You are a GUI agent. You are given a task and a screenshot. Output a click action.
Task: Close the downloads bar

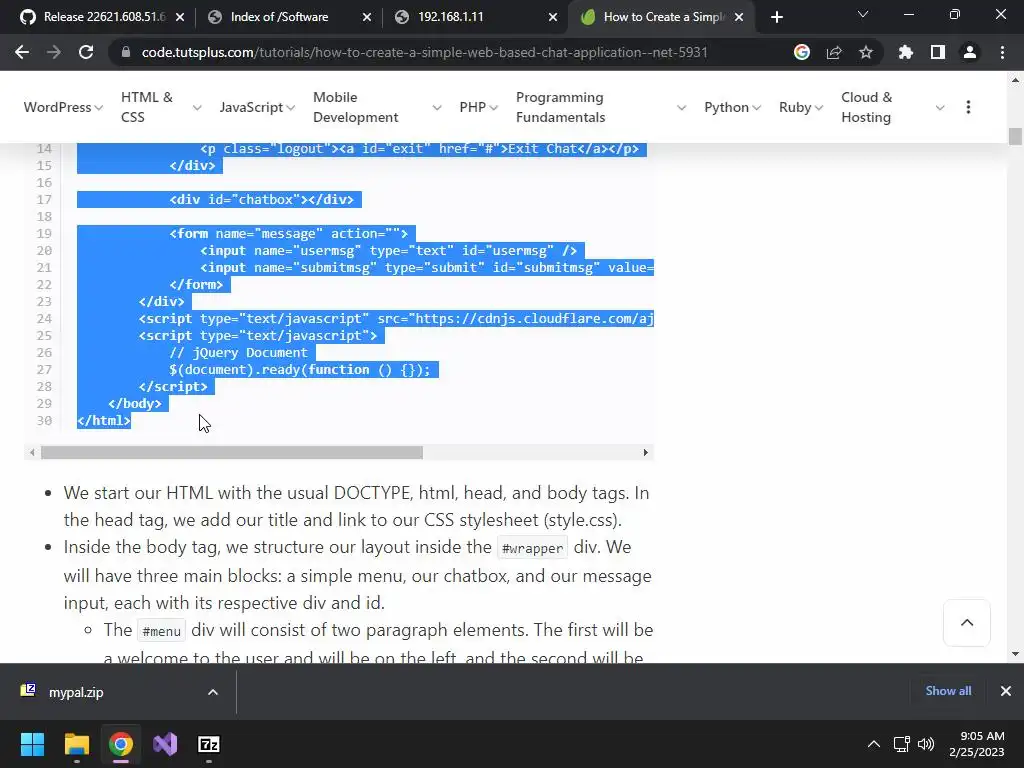point(1006,691)
